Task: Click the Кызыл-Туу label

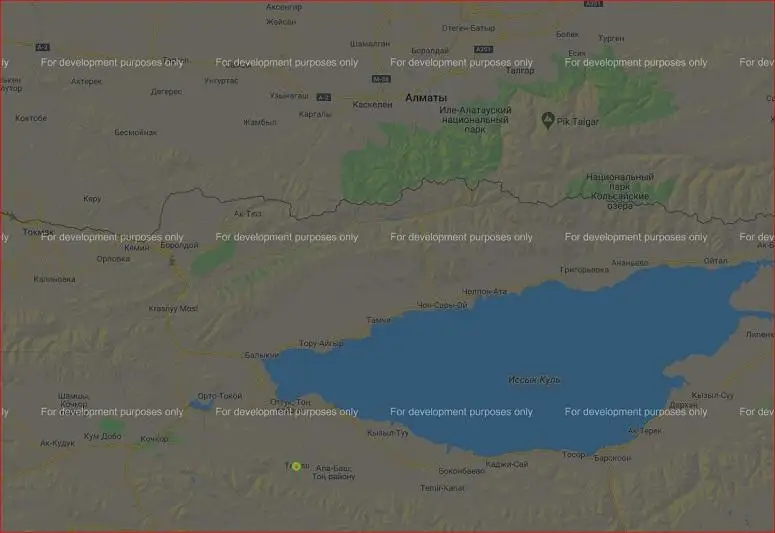Action: (x=388, y=433)
